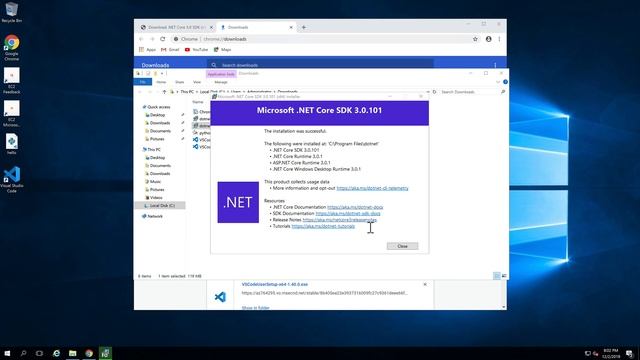Viewport: 640px width, 360px height.
Task: Open the Manage ribbon tab in Explorer
Action: (x=220, y=82)
